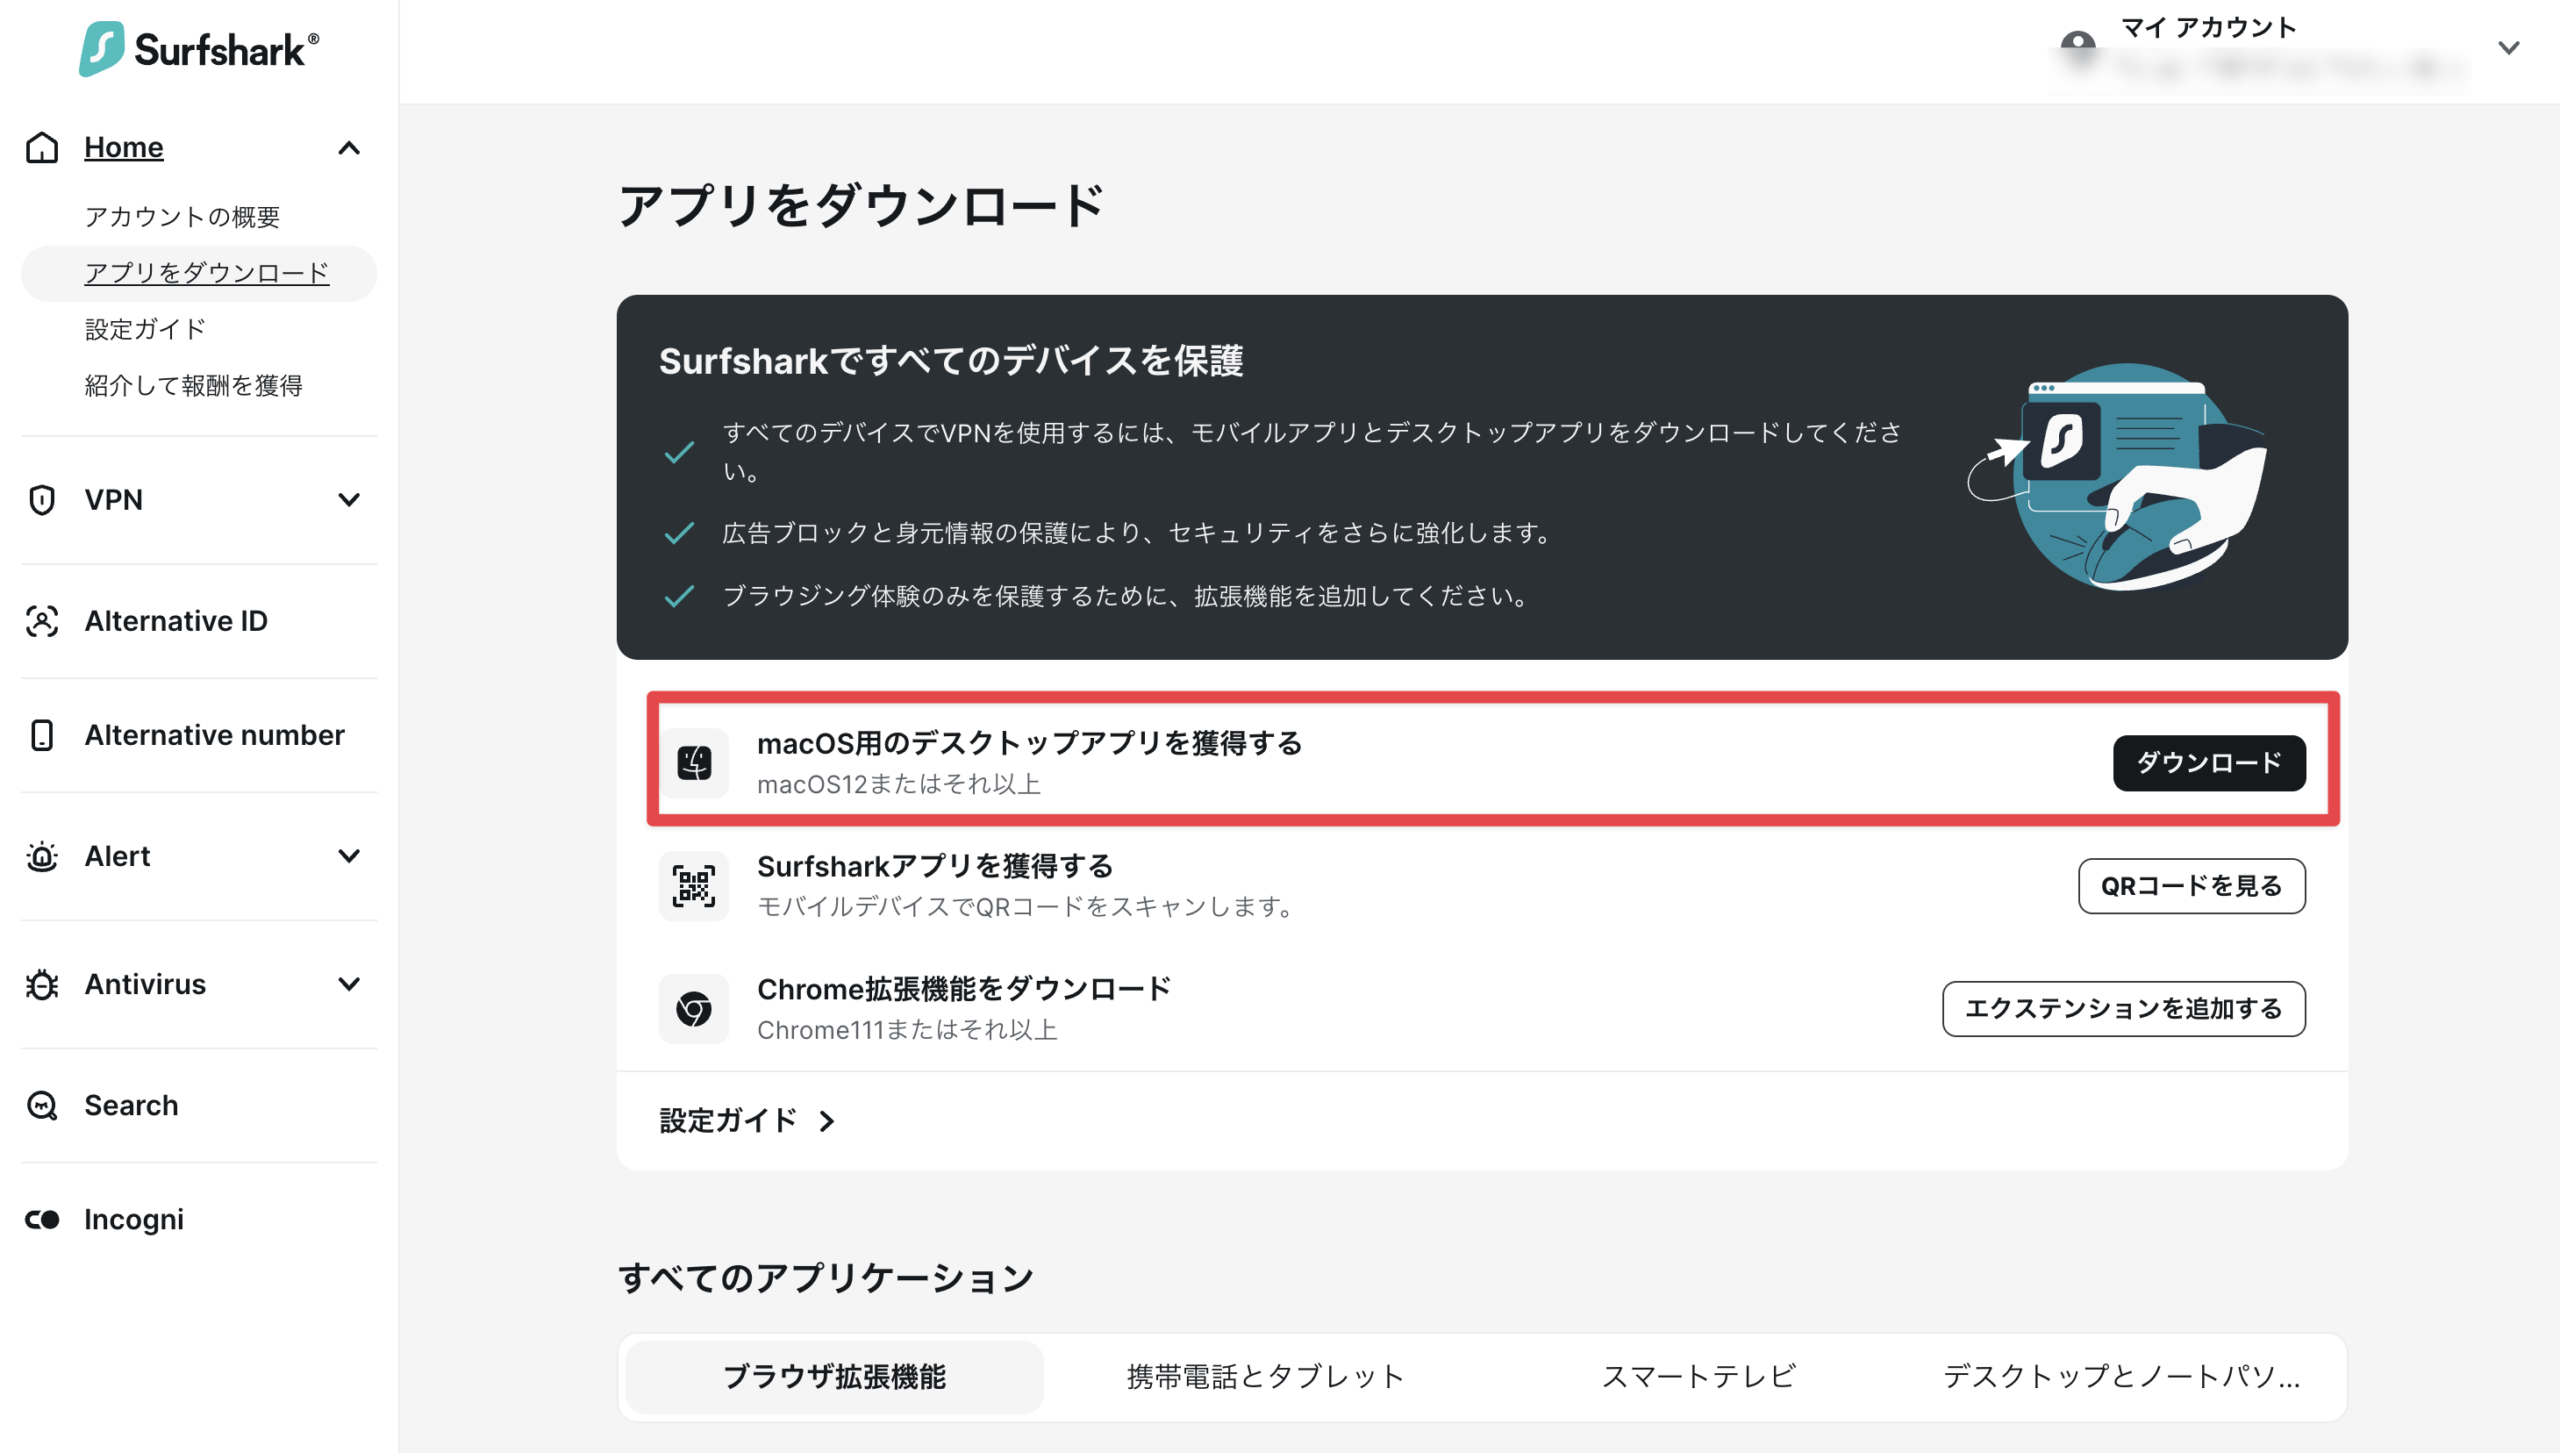Image resolution: width=2560 pixels, height=1453 pixels.
Task: Click the Surfshark logo
Action: [x=199, y=49]
